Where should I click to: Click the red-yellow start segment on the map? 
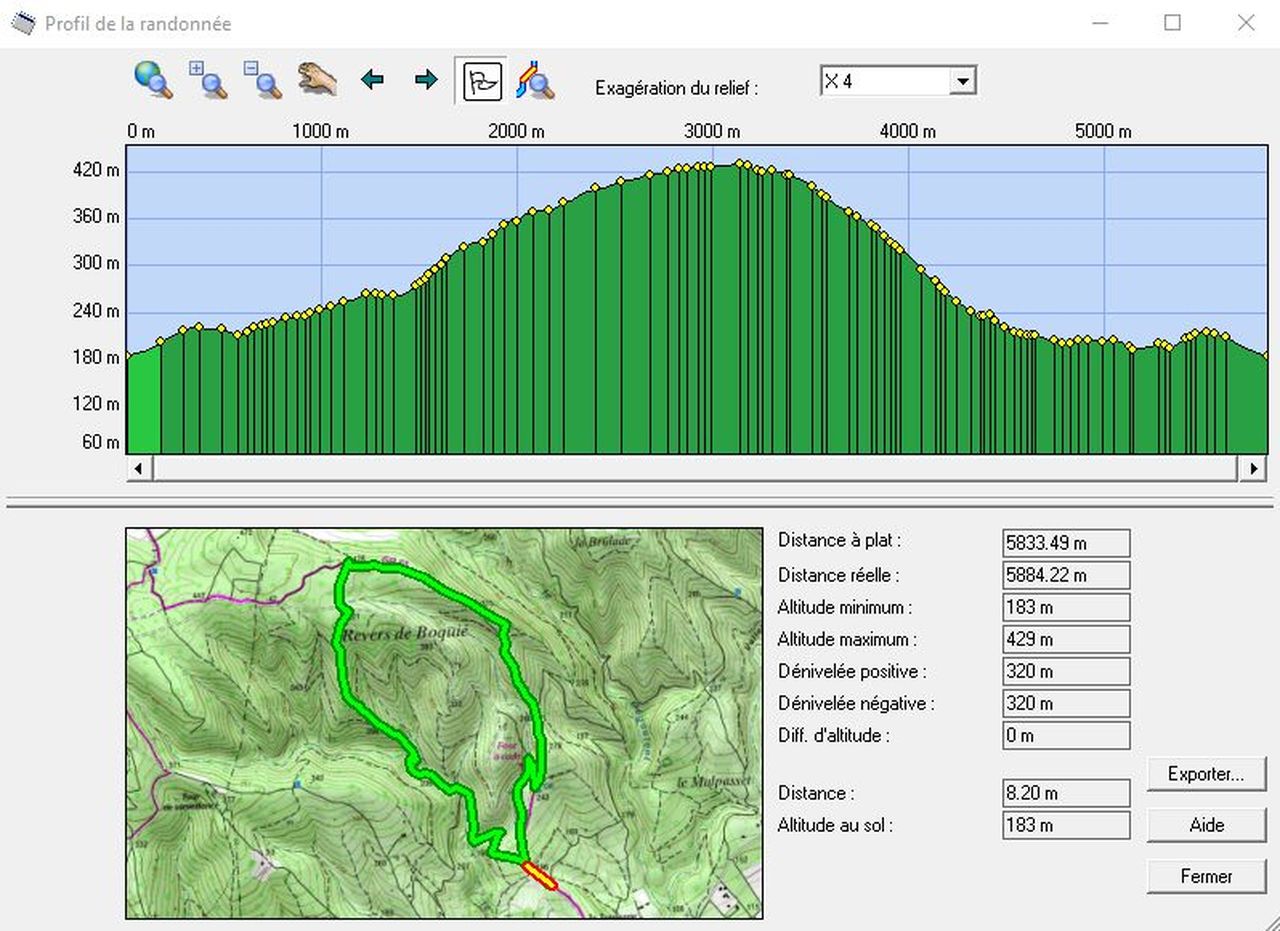click(x=539, y=876)
